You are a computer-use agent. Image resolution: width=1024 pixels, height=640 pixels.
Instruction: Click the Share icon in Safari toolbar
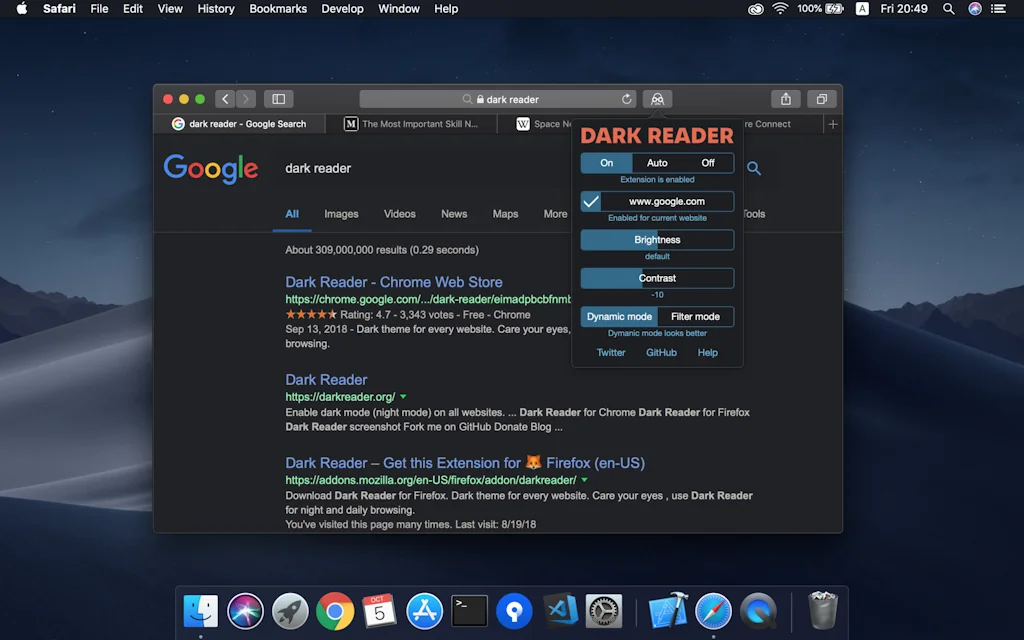coord(786,99)
